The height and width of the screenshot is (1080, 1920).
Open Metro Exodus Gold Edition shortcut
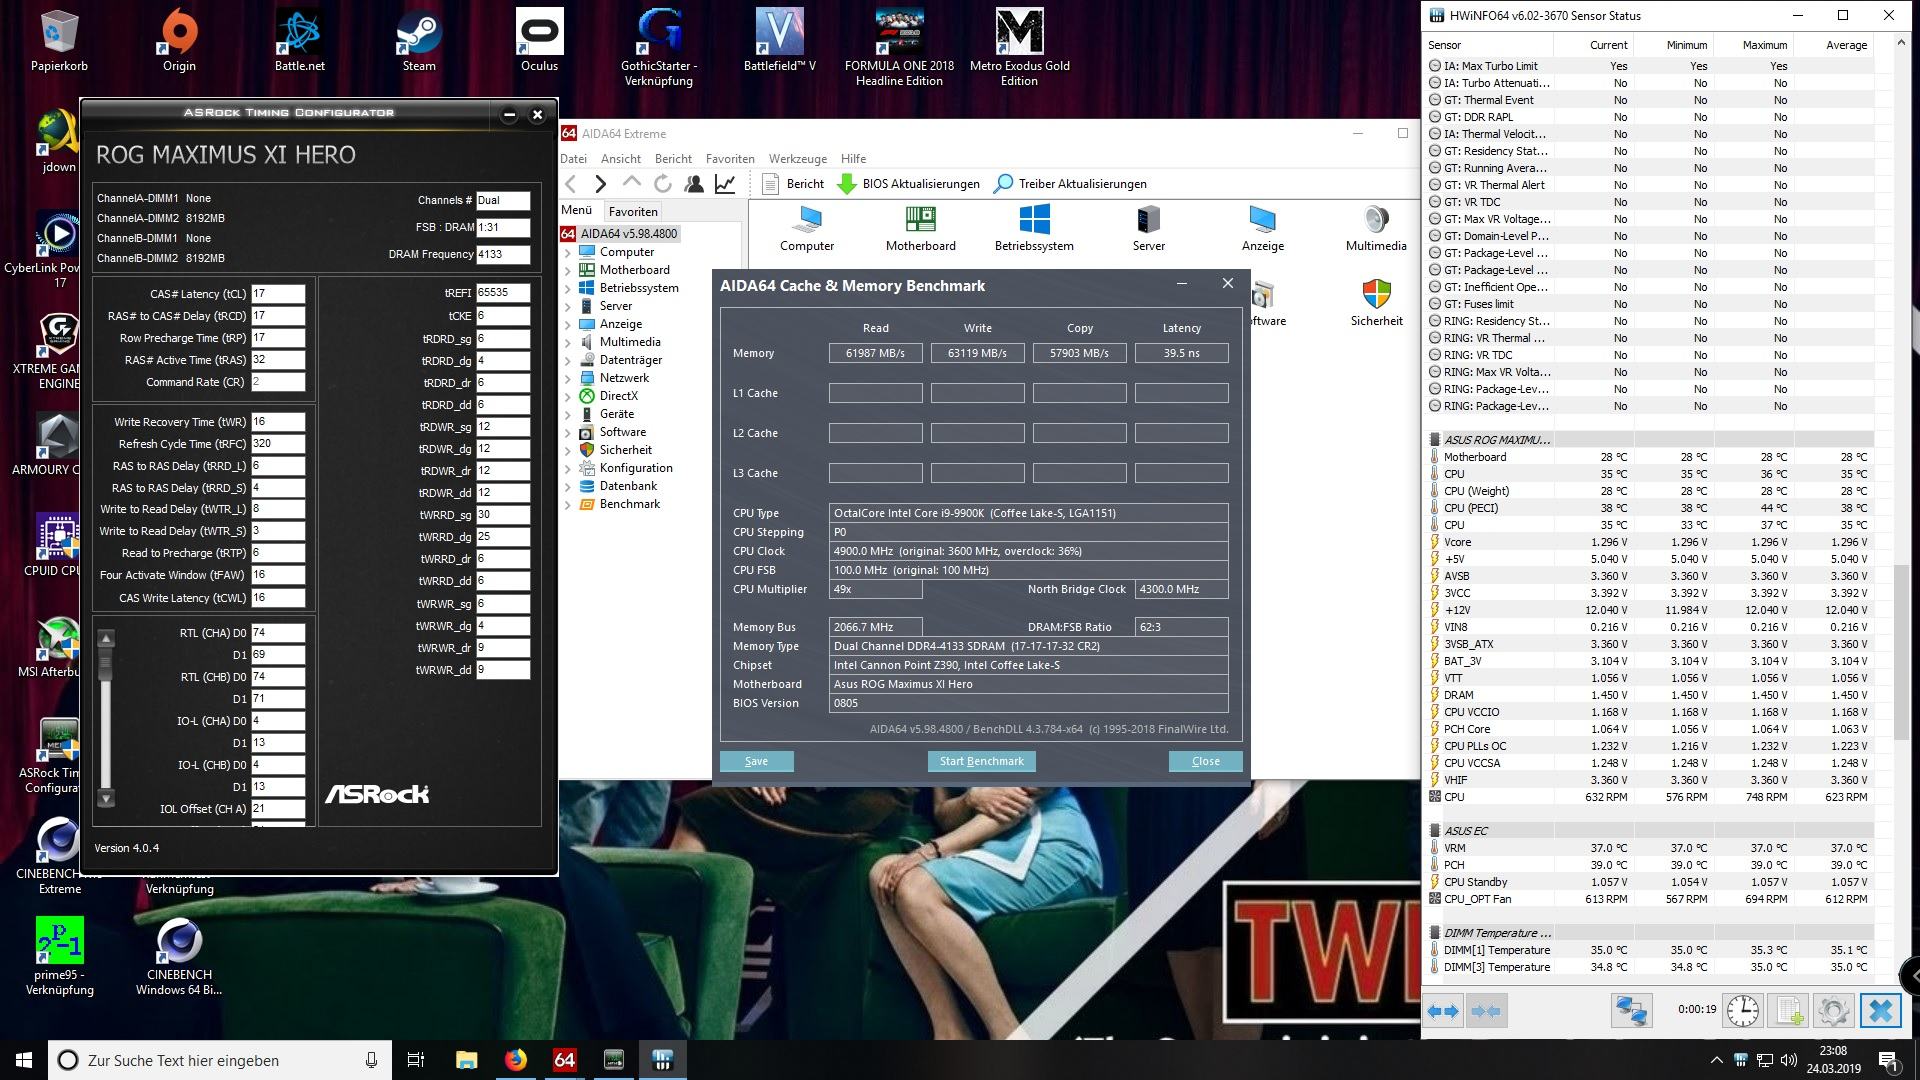[1019, 48]
